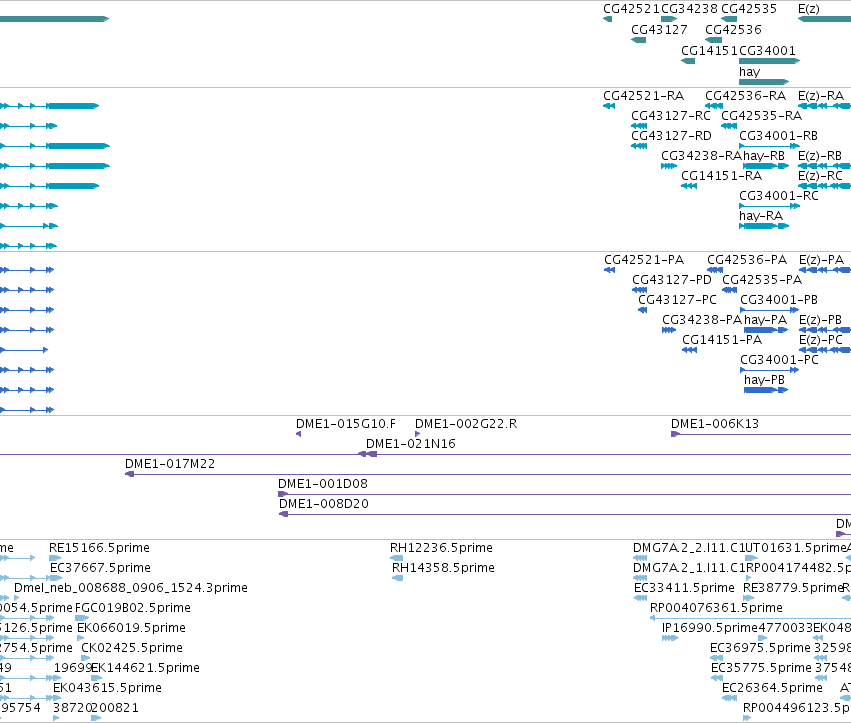Click BAC end label DME1-015G10.F
Screen dimensions: 851x723
coord(346,424)
